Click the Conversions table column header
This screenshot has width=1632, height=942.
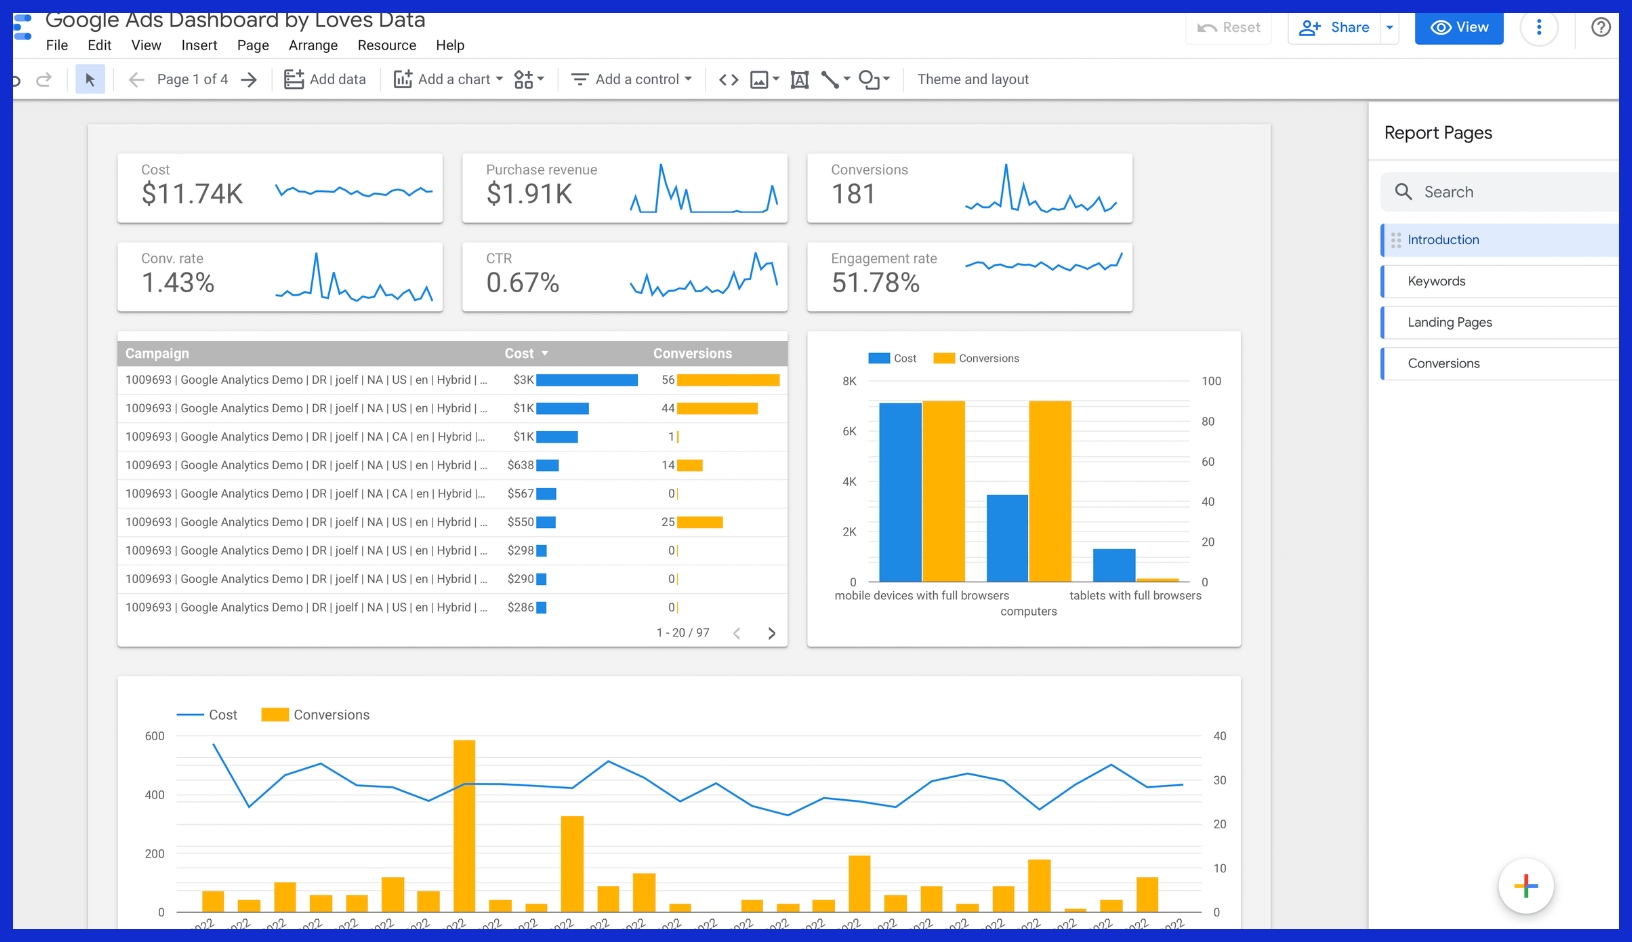692,353
